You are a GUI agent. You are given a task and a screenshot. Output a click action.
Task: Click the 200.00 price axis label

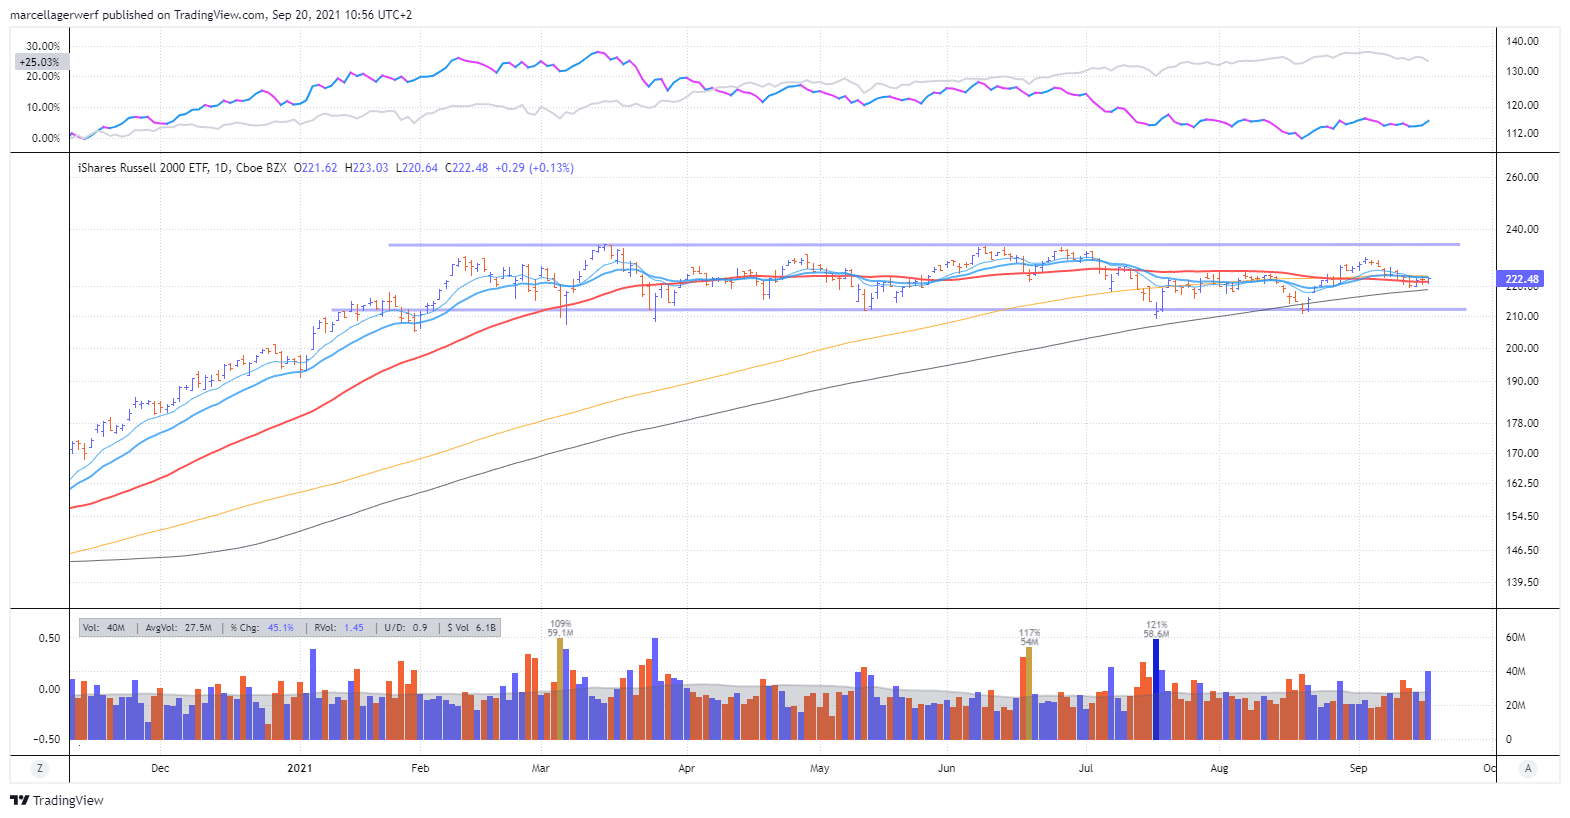pos(1522,348)
